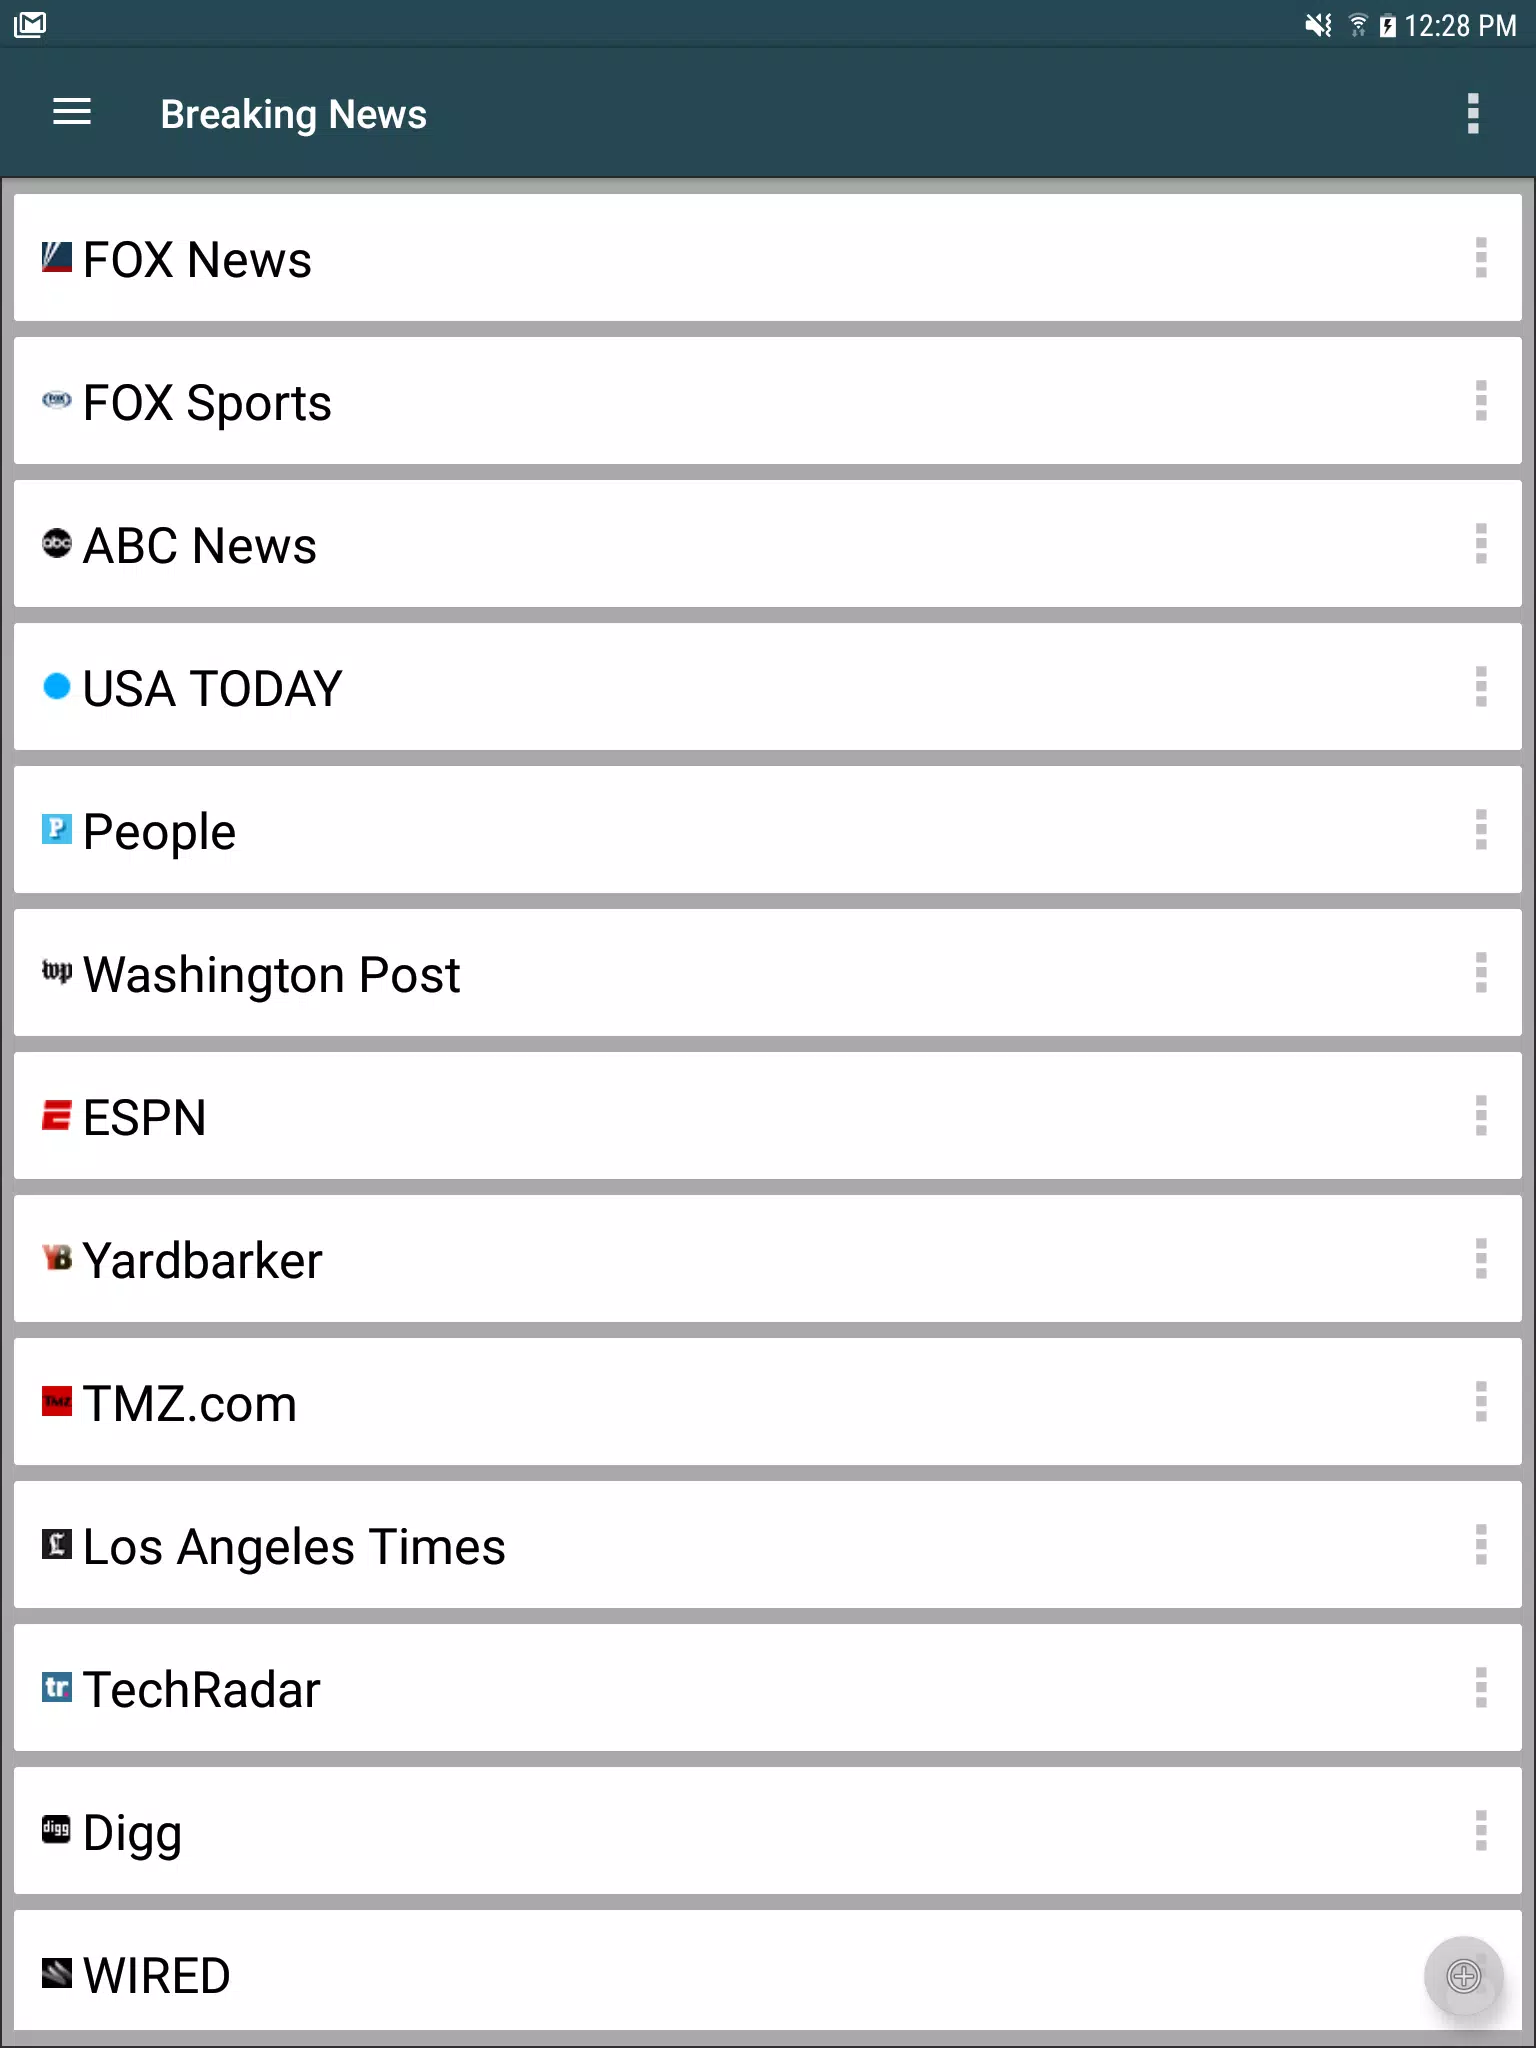Open options menu for Yardbarker
This screenshot has height=2048, width=1536.
pos(1481,1259)
